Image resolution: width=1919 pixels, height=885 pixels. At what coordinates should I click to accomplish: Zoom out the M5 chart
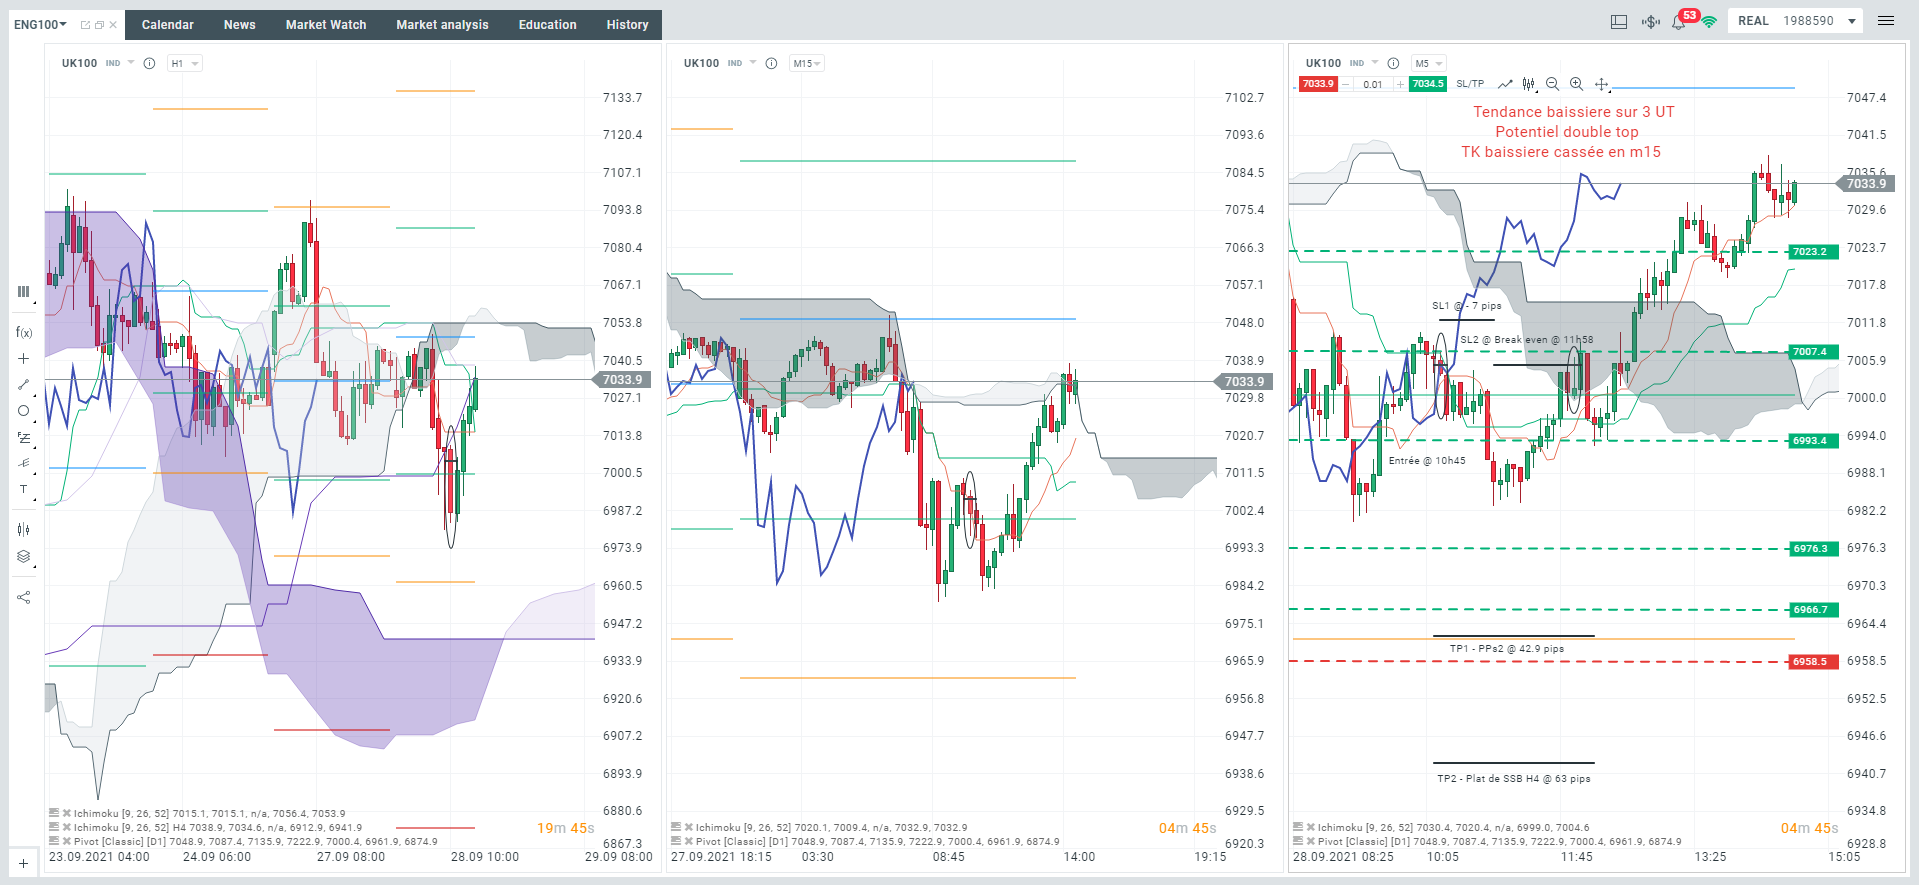coord(1552,84)
